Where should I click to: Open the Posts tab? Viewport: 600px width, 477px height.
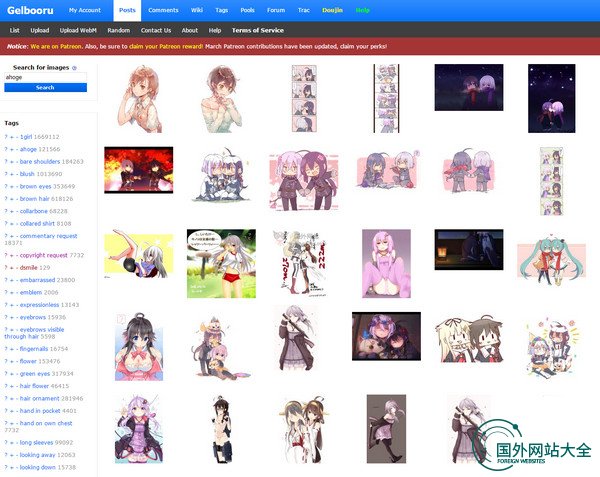pyautogui.click(x=126, y=10)
